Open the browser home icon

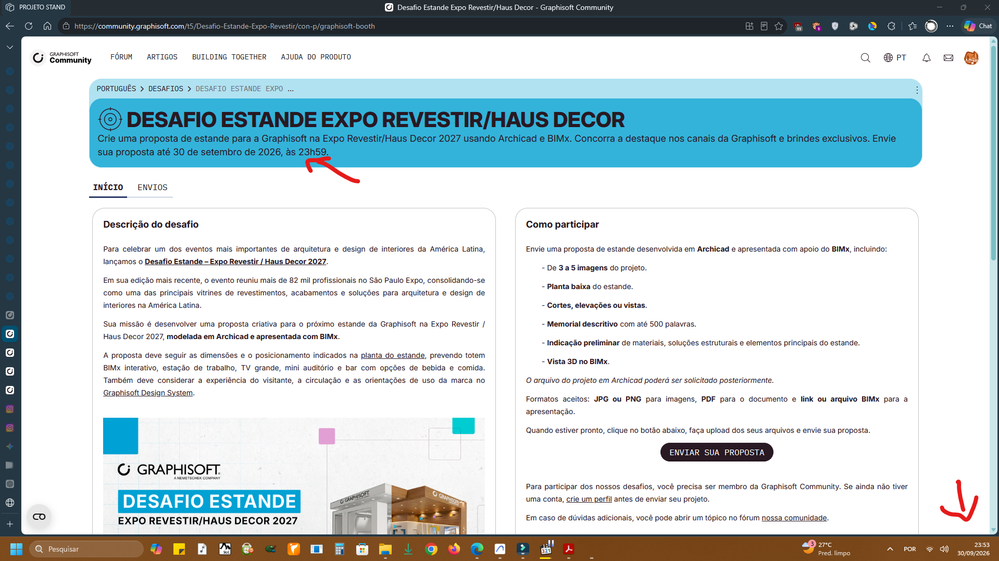pos(47,26)
